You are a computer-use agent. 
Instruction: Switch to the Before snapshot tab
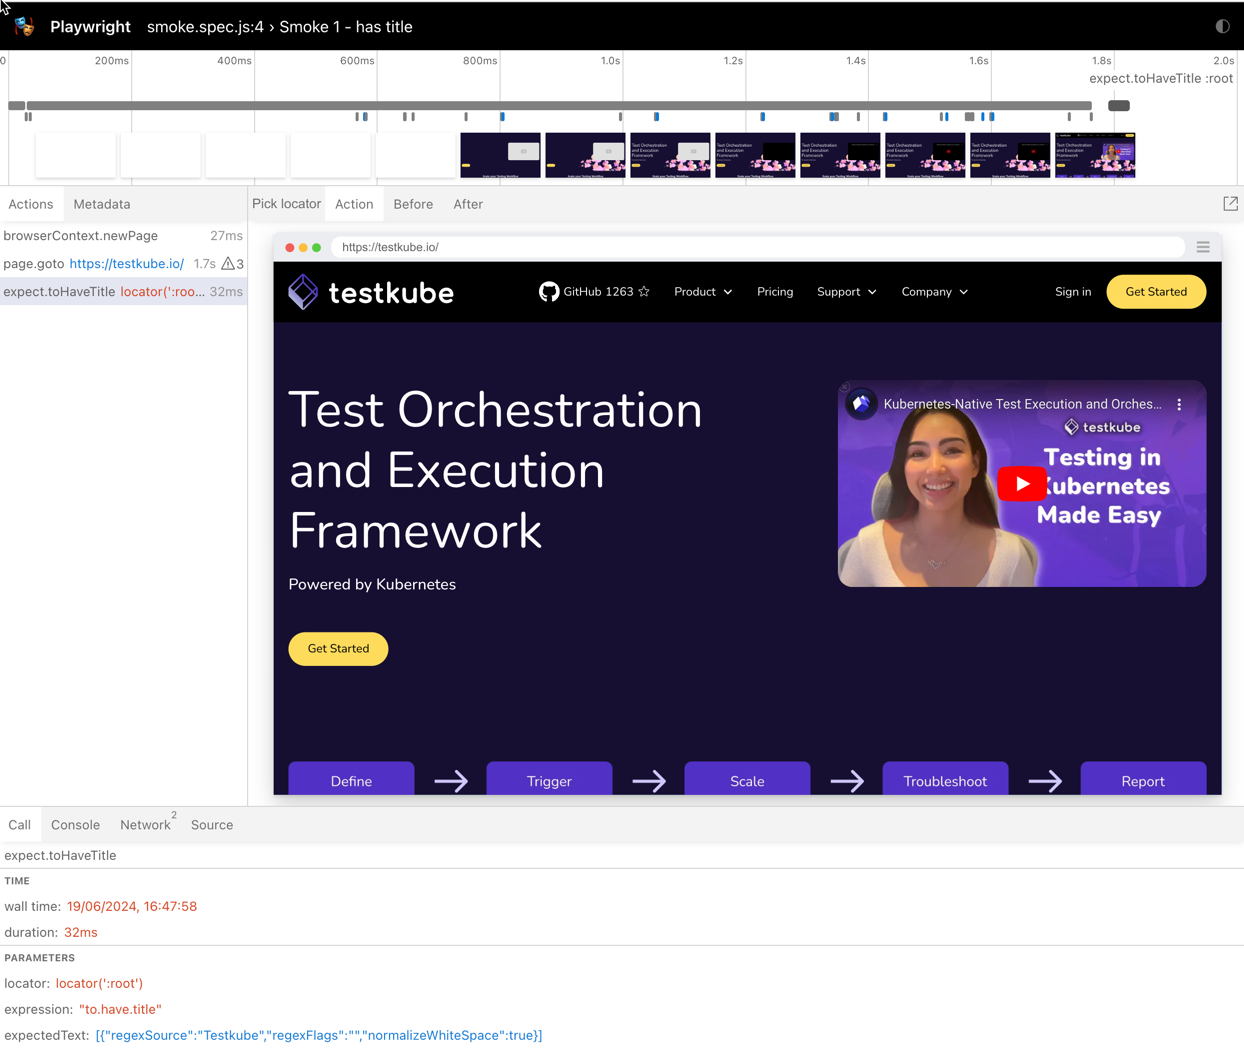coord(413,204)
